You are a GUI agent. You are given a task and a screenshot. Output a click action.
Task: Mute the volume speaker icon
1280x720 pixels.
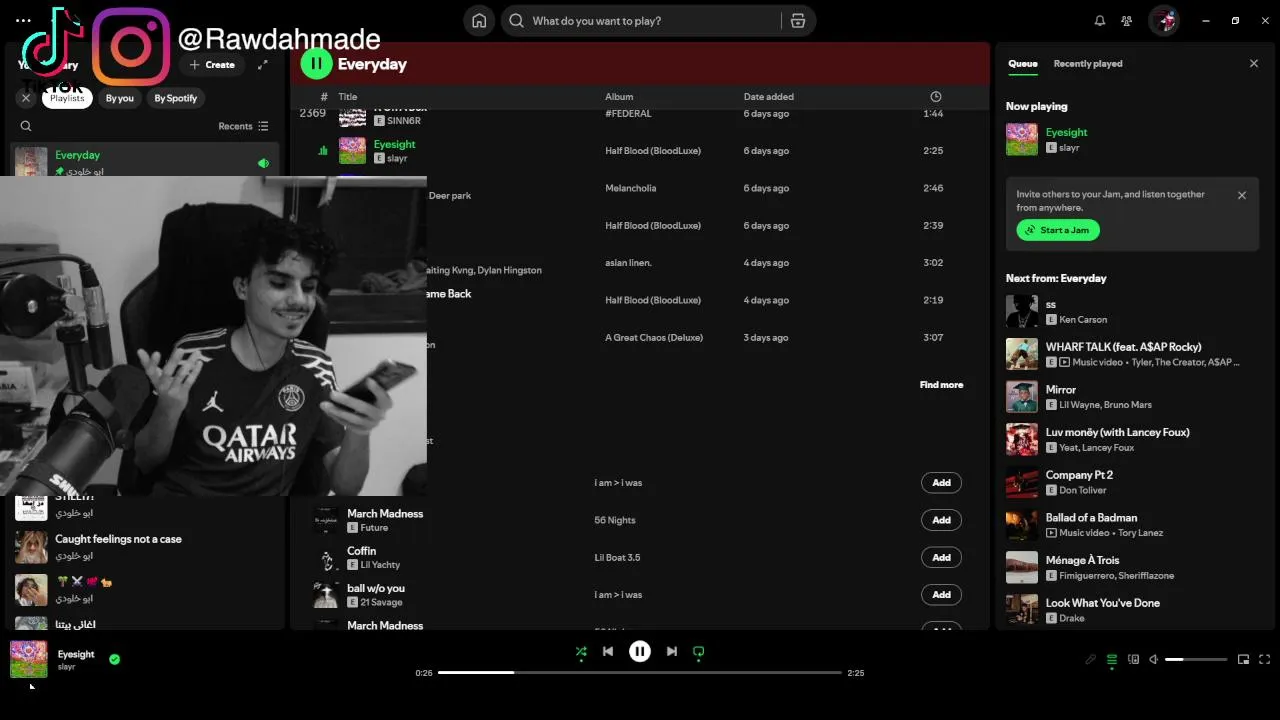1154,660
